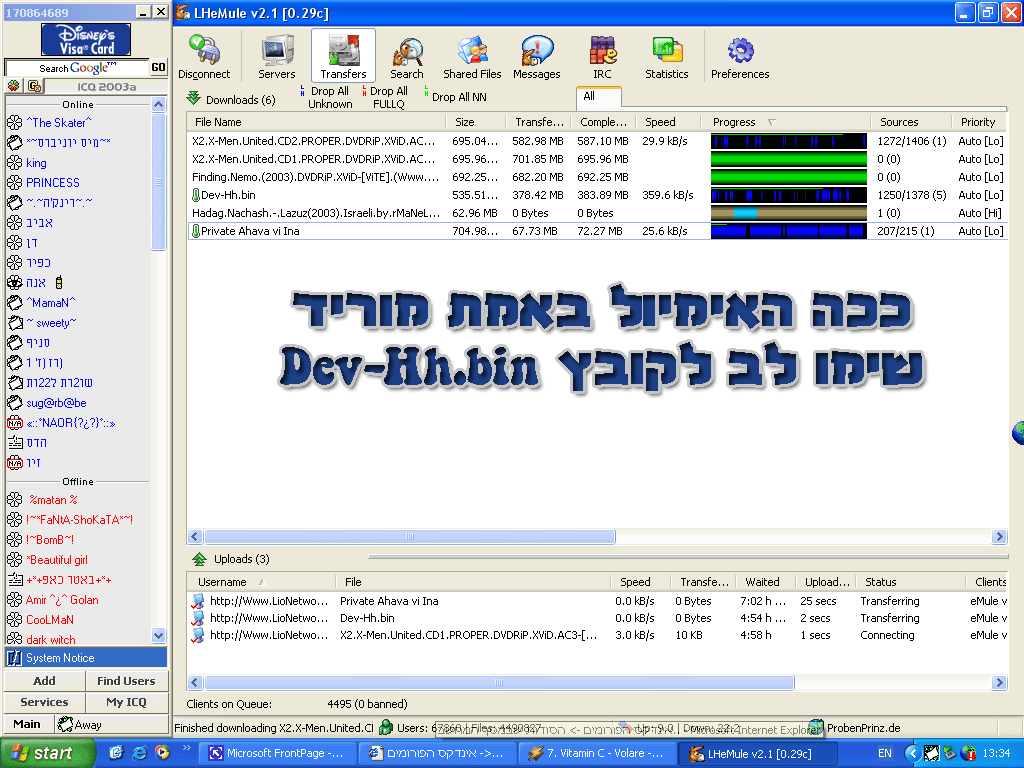Sort downloads by the File Name column
Image resolution: width=1024 pixels, height=768 pixels.
tap(316, 122)
